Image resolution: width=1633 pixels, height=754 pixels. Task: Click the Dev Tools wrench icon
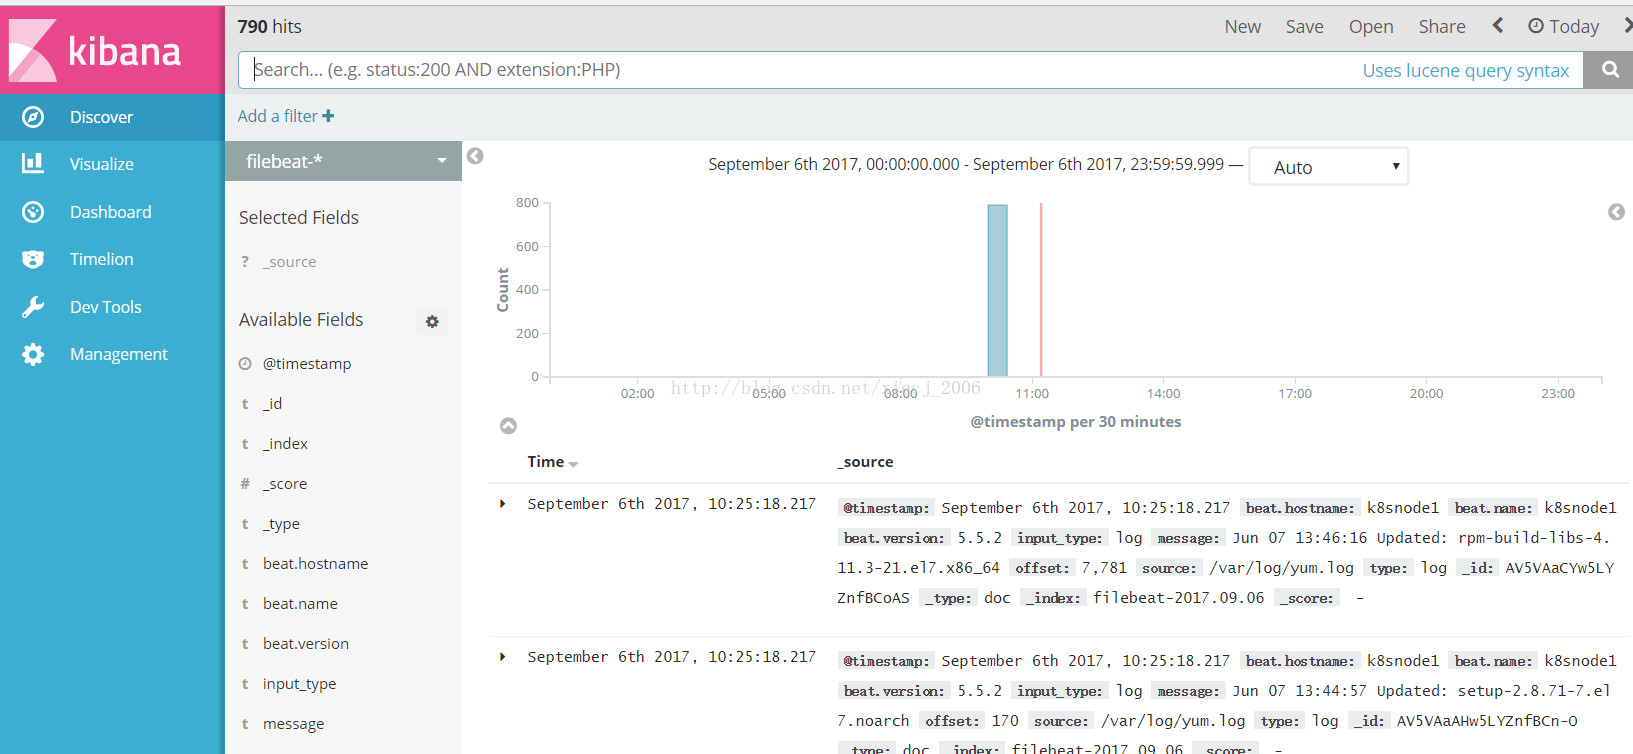[x=33, y=307]
